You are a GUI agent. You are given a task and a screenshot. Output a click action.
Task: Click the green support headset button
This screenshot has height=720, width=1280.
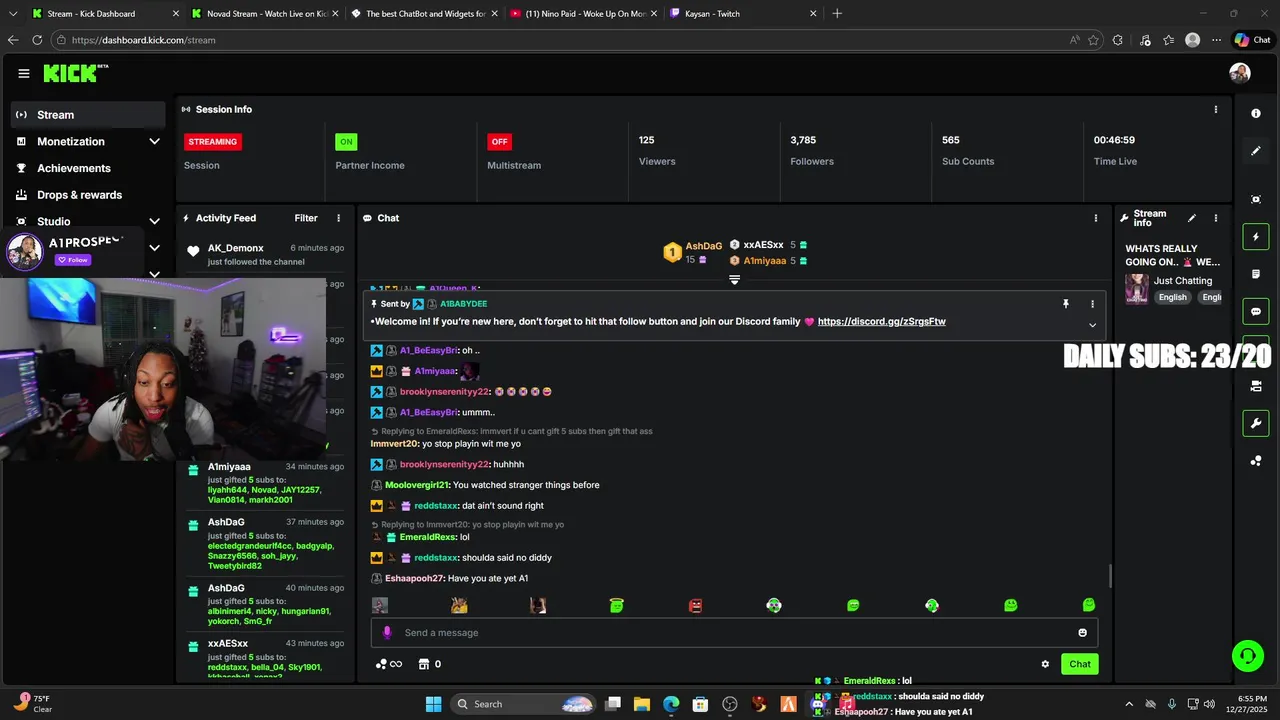point(1247,656)
